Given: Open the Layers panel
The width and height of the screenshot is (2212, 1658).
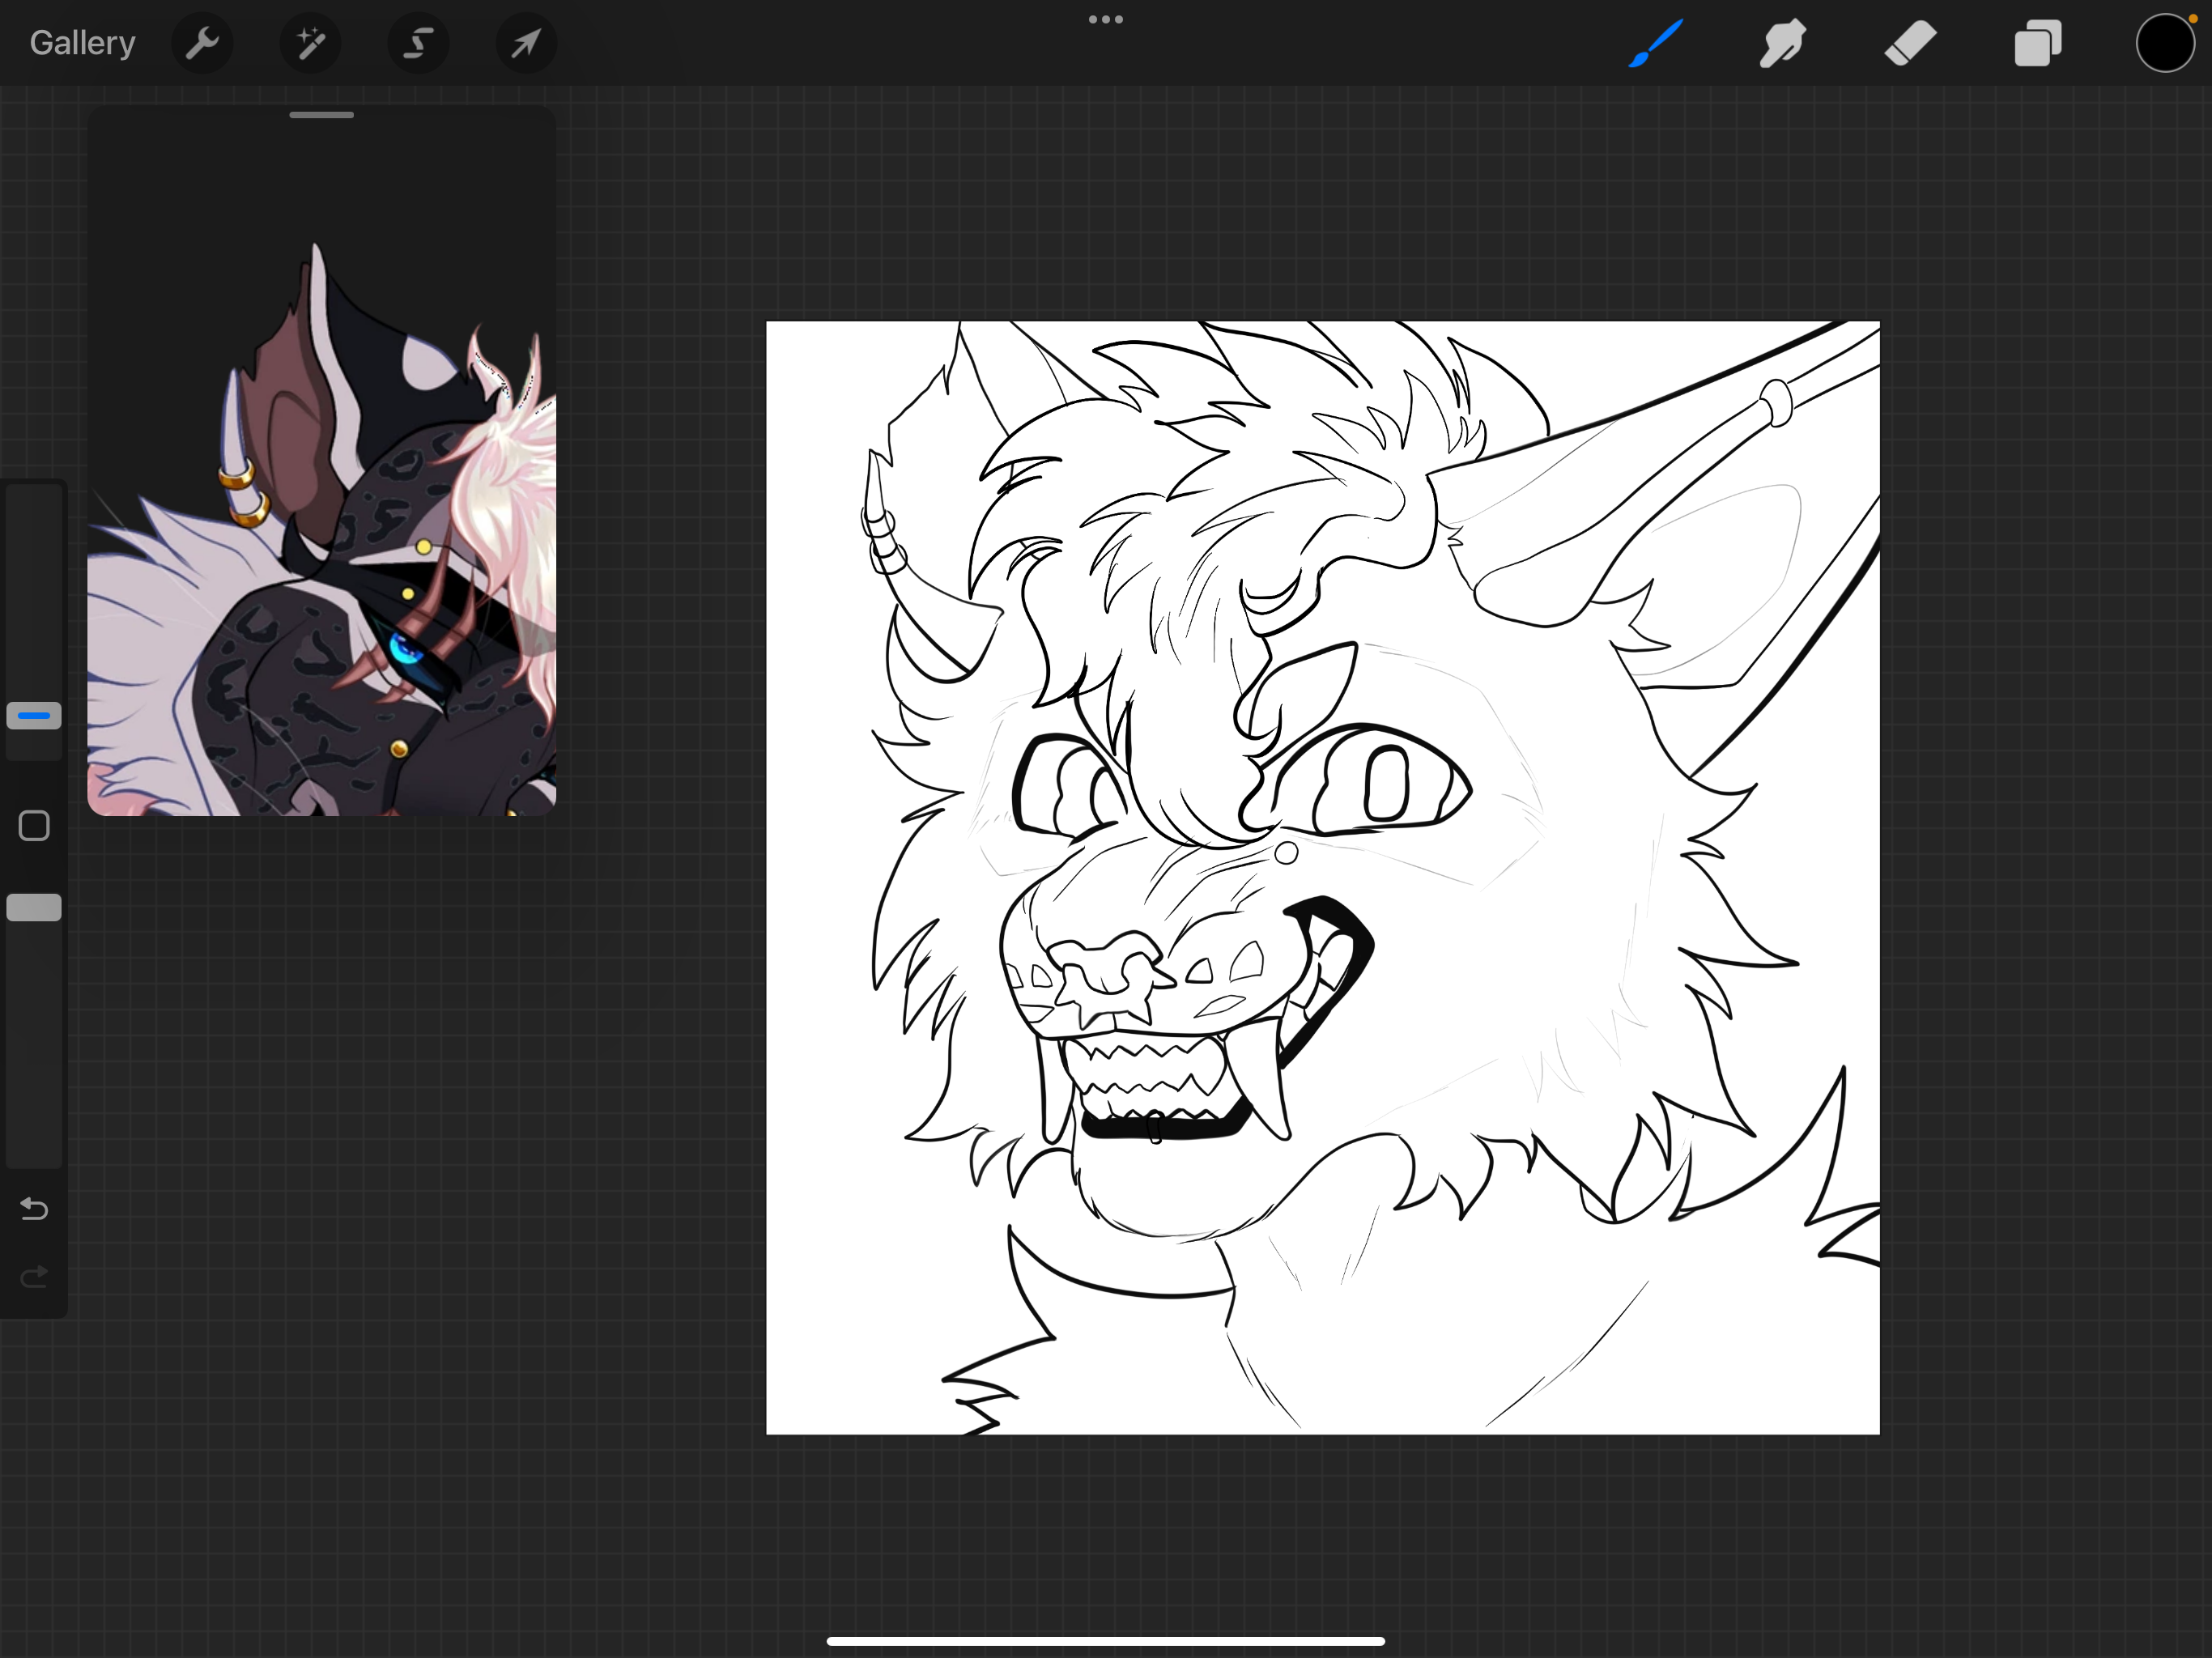Looking at the screenshot, I should point(2037,43).
